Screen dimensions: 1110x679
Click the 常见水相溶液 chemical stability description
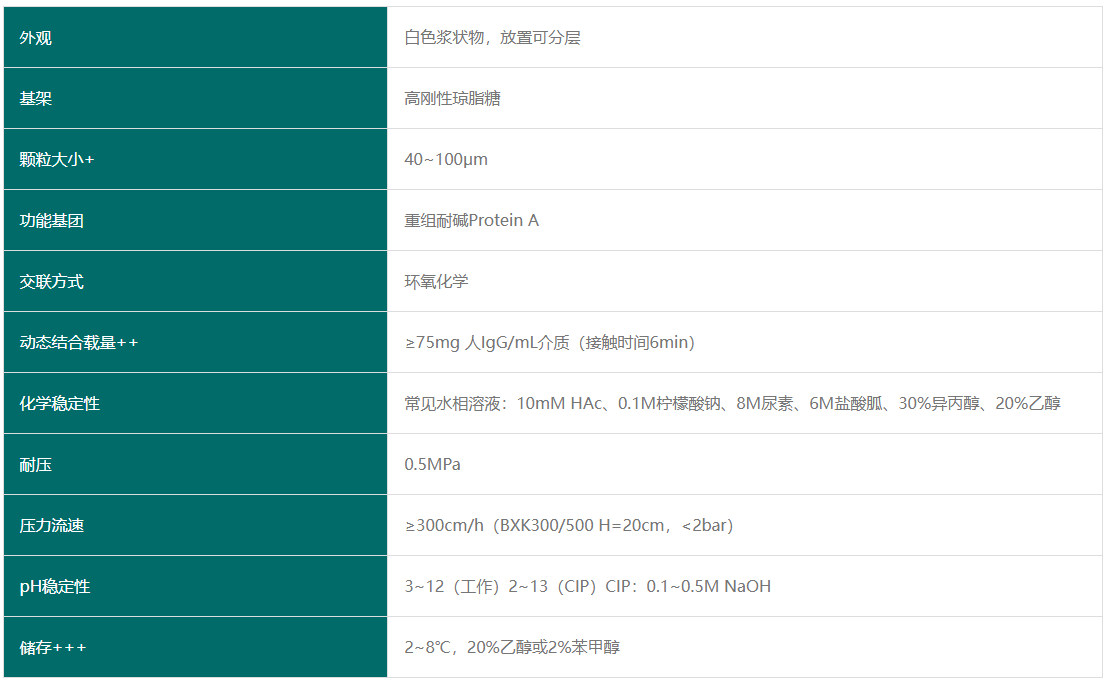pyautogui.click(x=732, y=404)
